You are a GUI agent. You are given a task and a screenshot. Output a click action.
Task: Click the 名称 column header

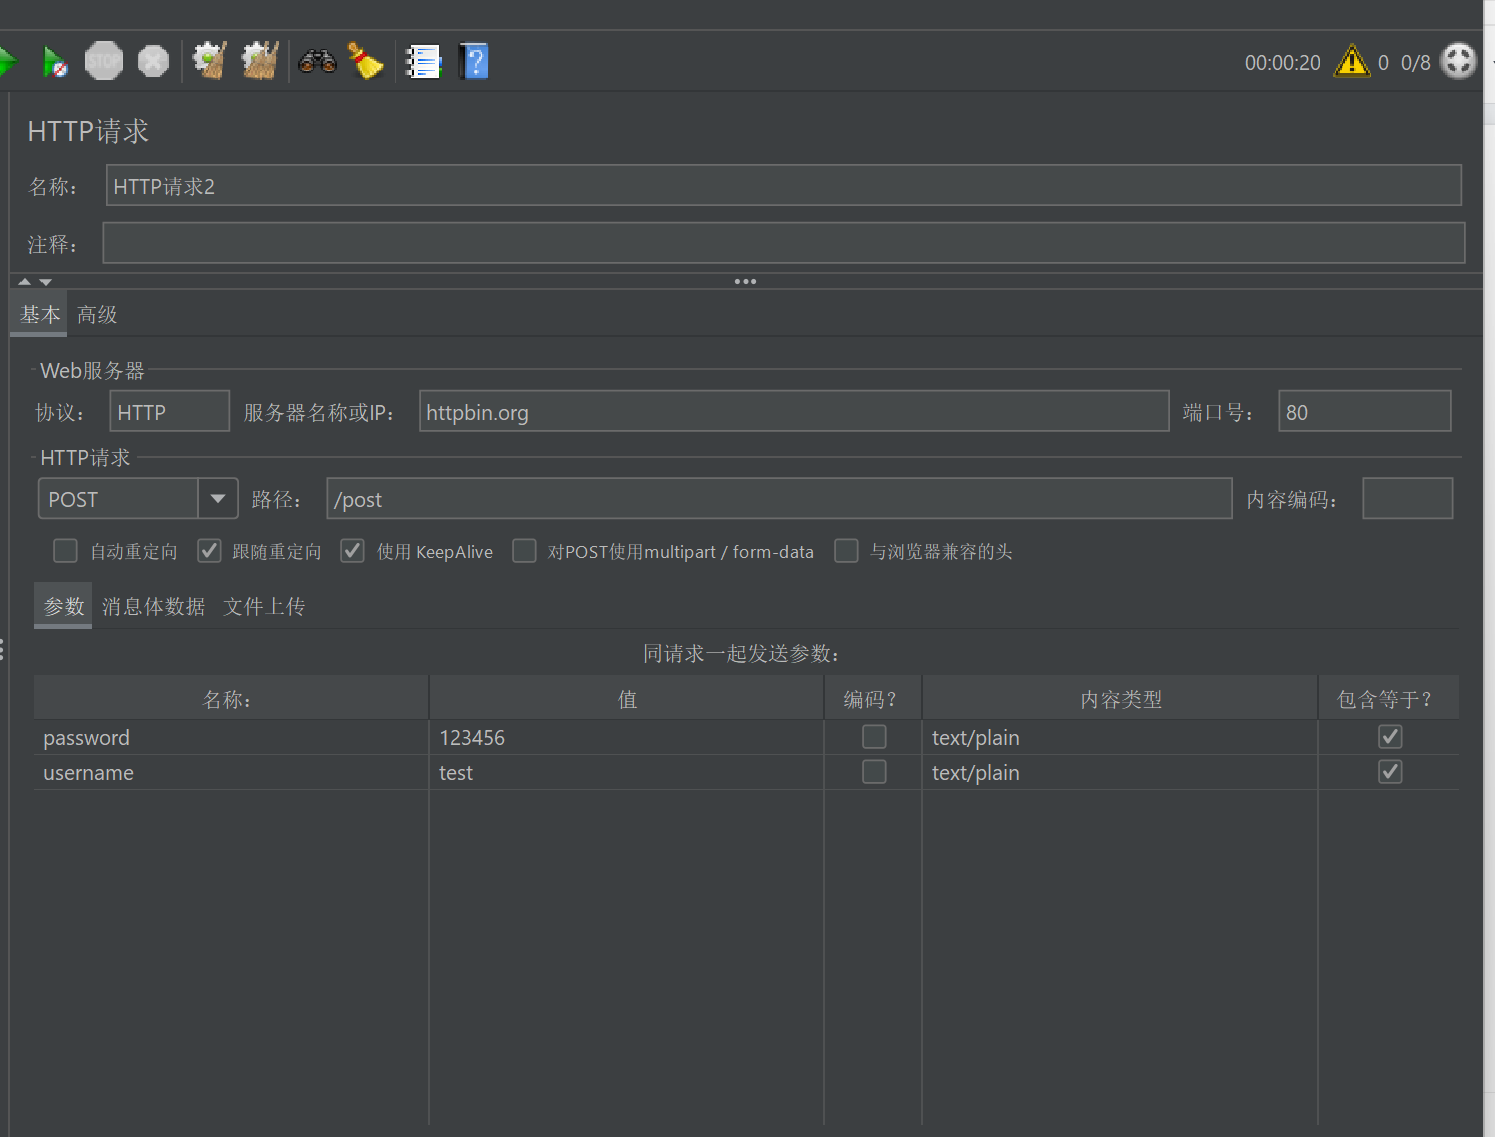pos(231,699)
